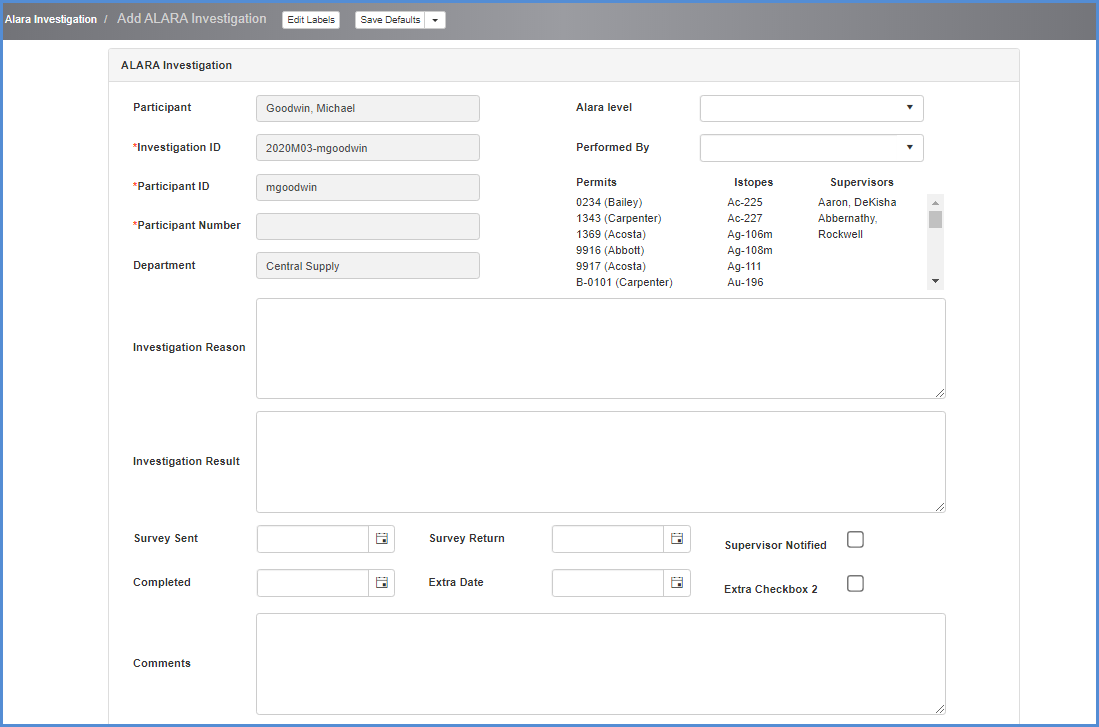Click the Extra Date input
This screenshot has height=727, width=1099.
pyautogui.click(x=608, y=583)
